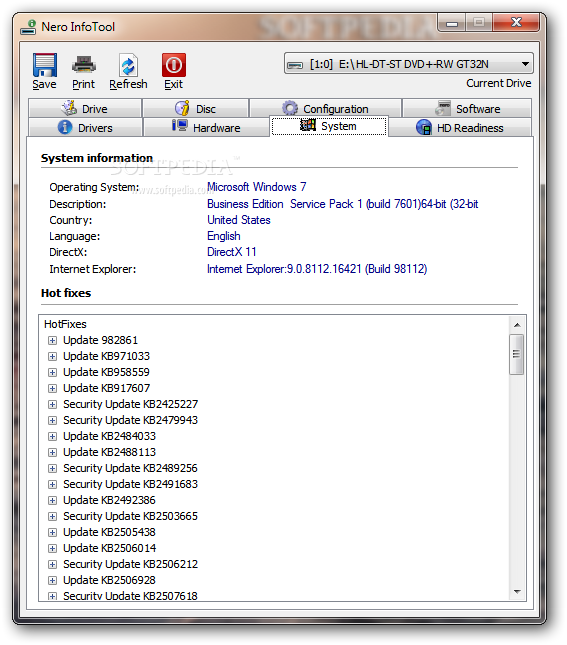This screenshot has width=567, height=645.
Task: Minimize the Nero InfoTool window
Action: (452, 23)
